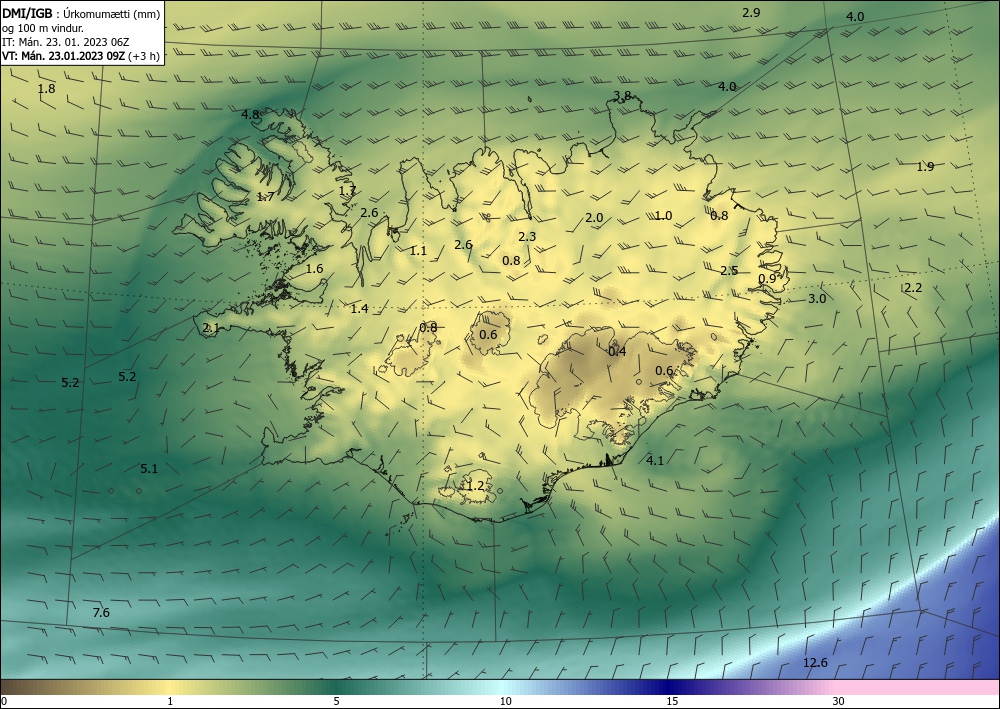The width and height of the screenshot is (1000, 709).
Task: Click the color scale tick label 15
Action: 672,701
